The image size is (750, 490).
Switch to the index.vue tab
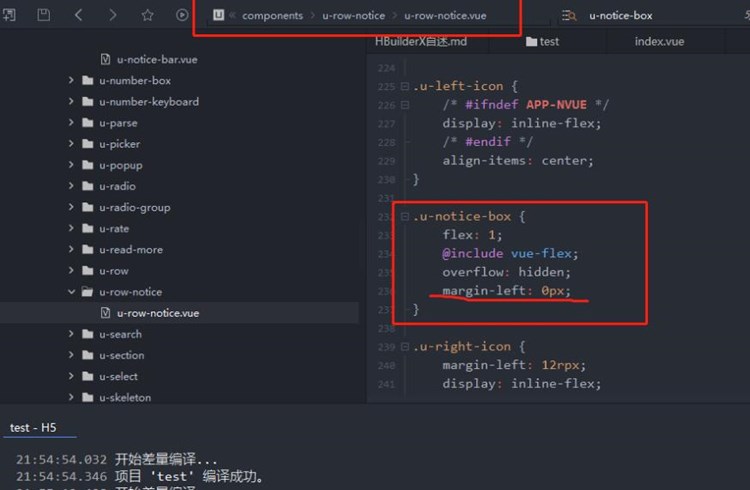coord(660,42)
